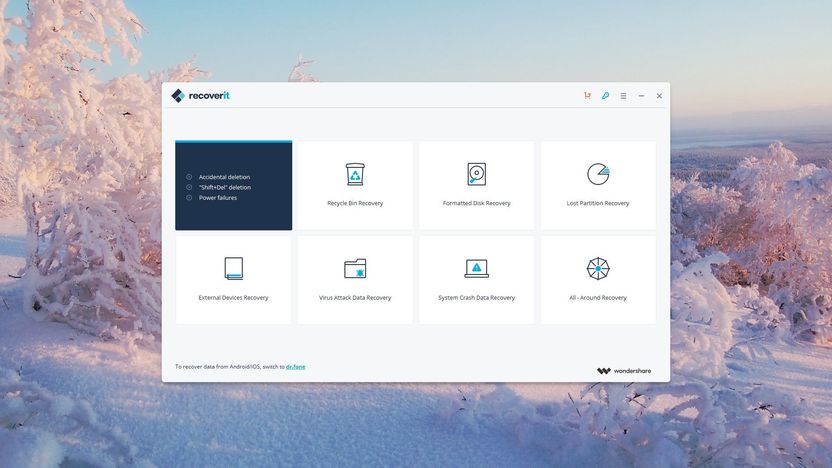This screenshot has height=468, width=832.
Task: Select the System Crash Data Recovery label
Action: pyautogui.click(x=476, y=298)
